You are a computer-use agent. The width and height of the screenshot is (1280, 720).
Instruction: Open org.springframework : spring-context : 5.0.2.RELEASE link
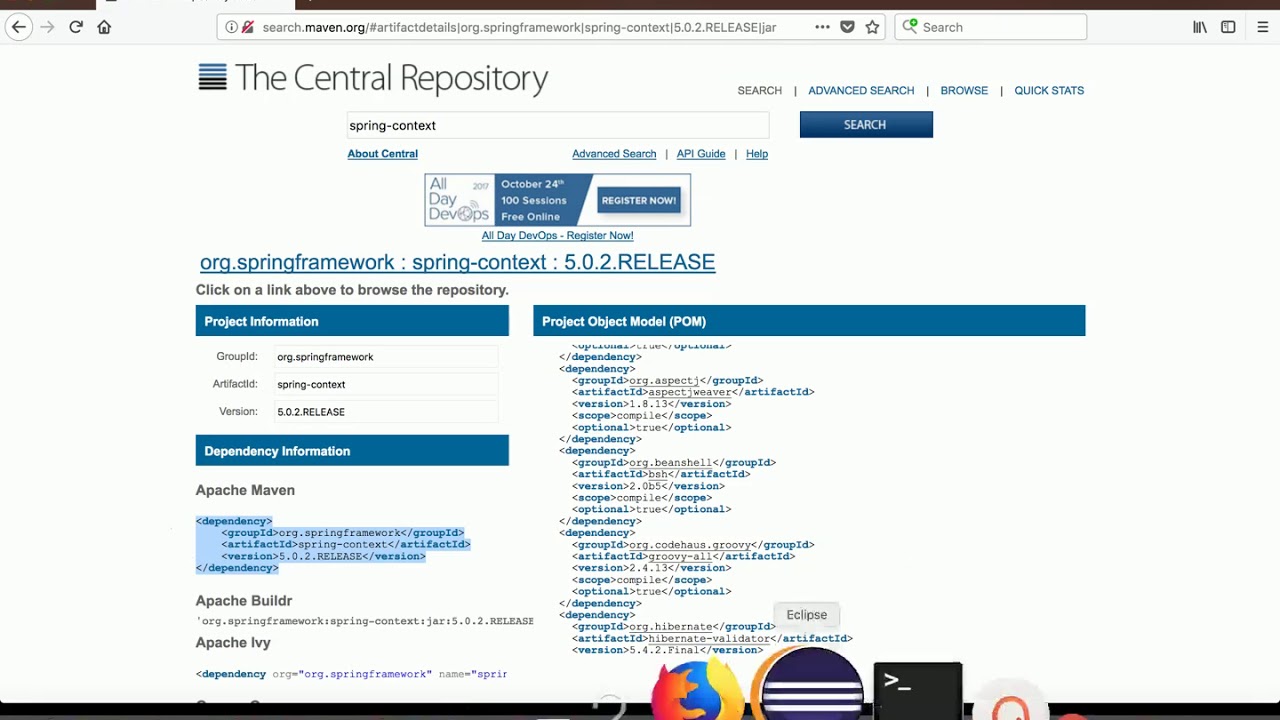(457, 262)
